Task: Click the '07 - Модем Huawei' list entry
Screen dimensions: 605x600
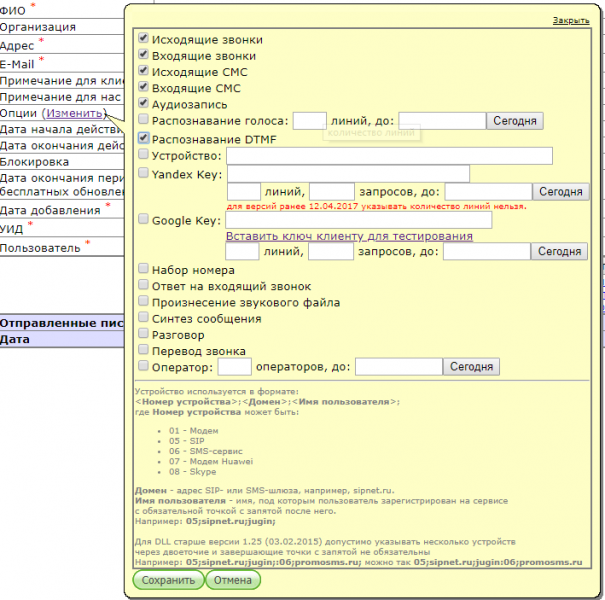Action: (x=211, y=461)
